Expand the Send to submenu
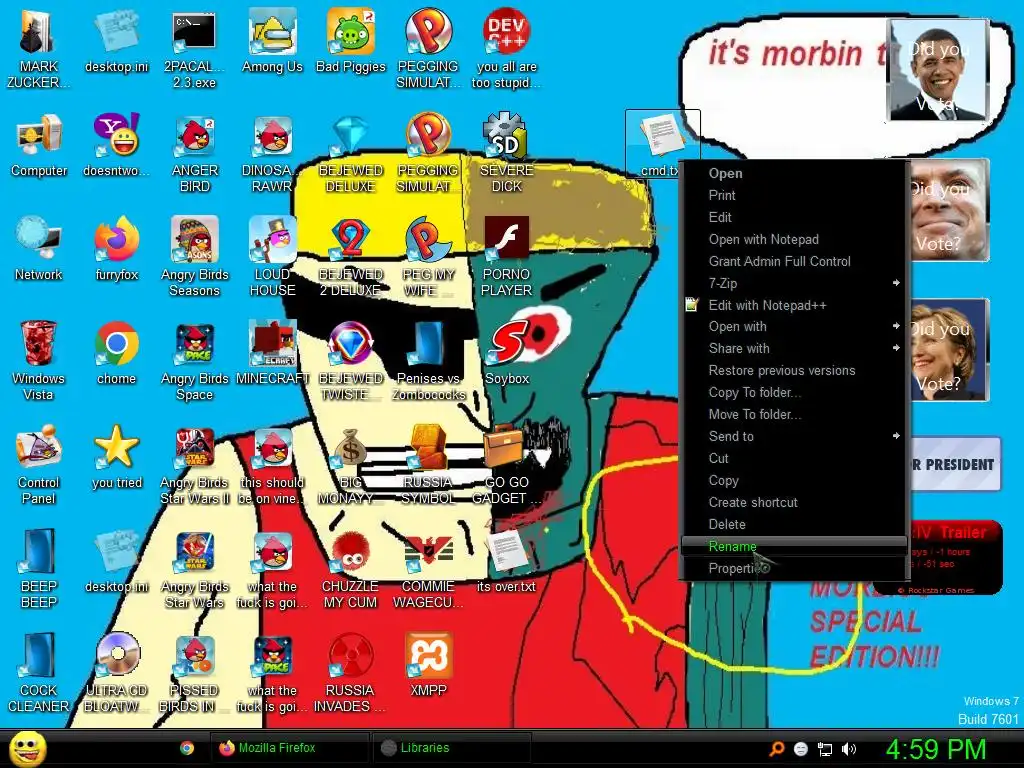1024x768 pixels. (794, 436)
